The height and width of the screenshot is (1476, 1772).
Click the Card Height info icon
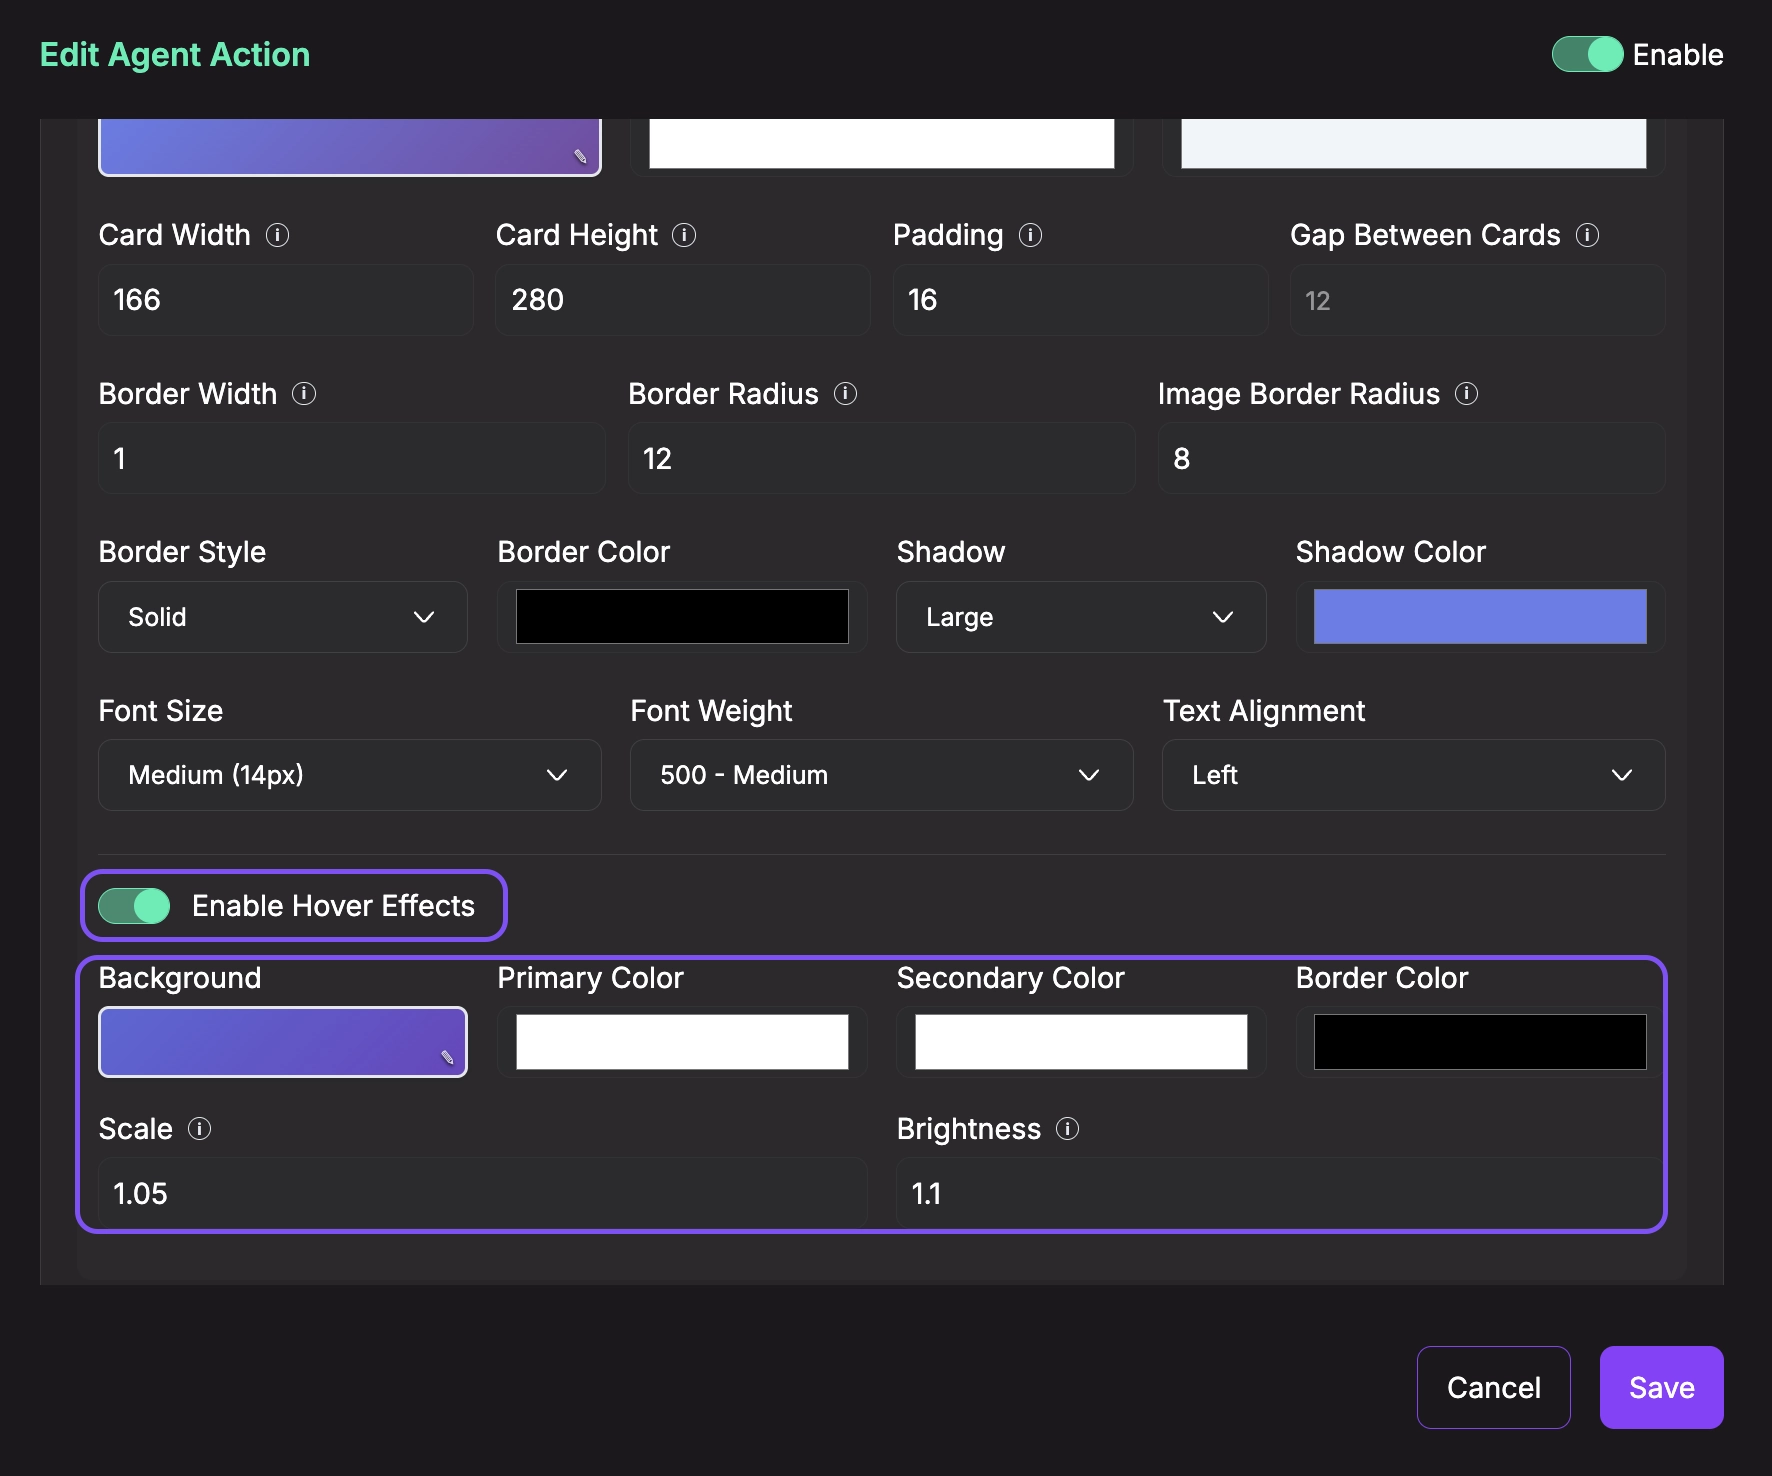pos(684,235)
